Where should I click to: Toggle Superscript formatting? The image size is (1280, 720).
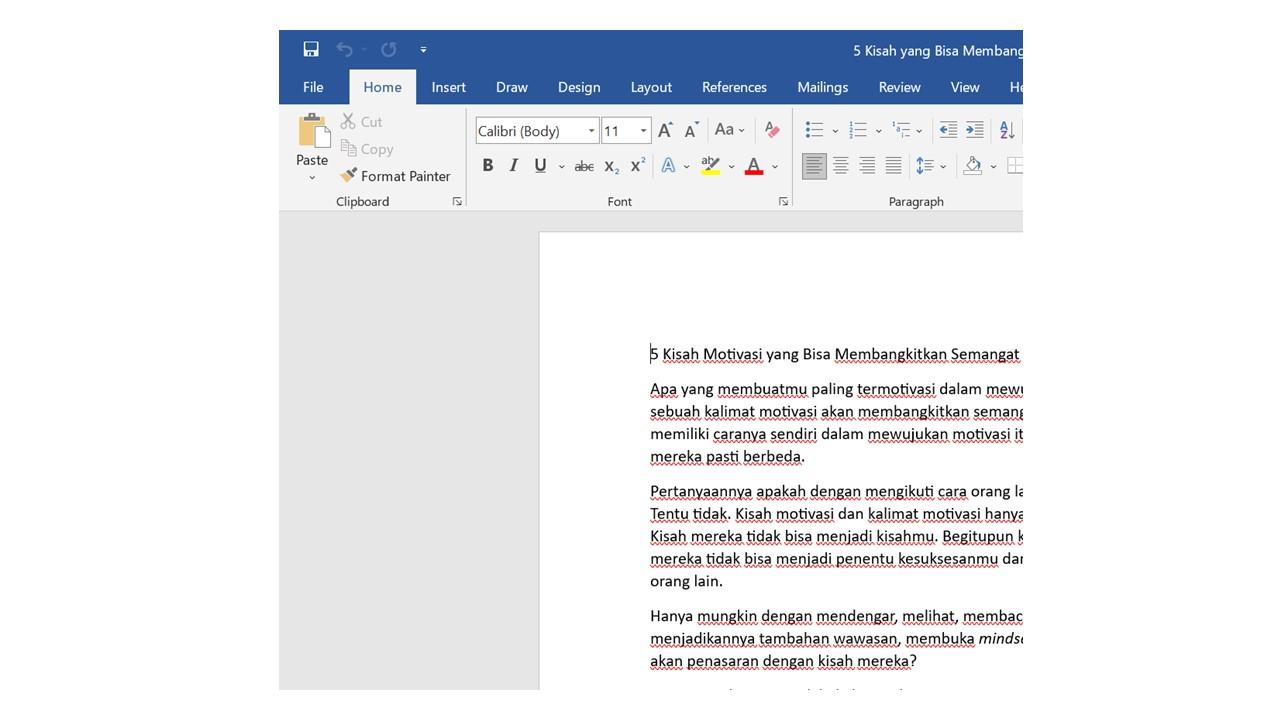pyautogui.click(x=638, y=166)
